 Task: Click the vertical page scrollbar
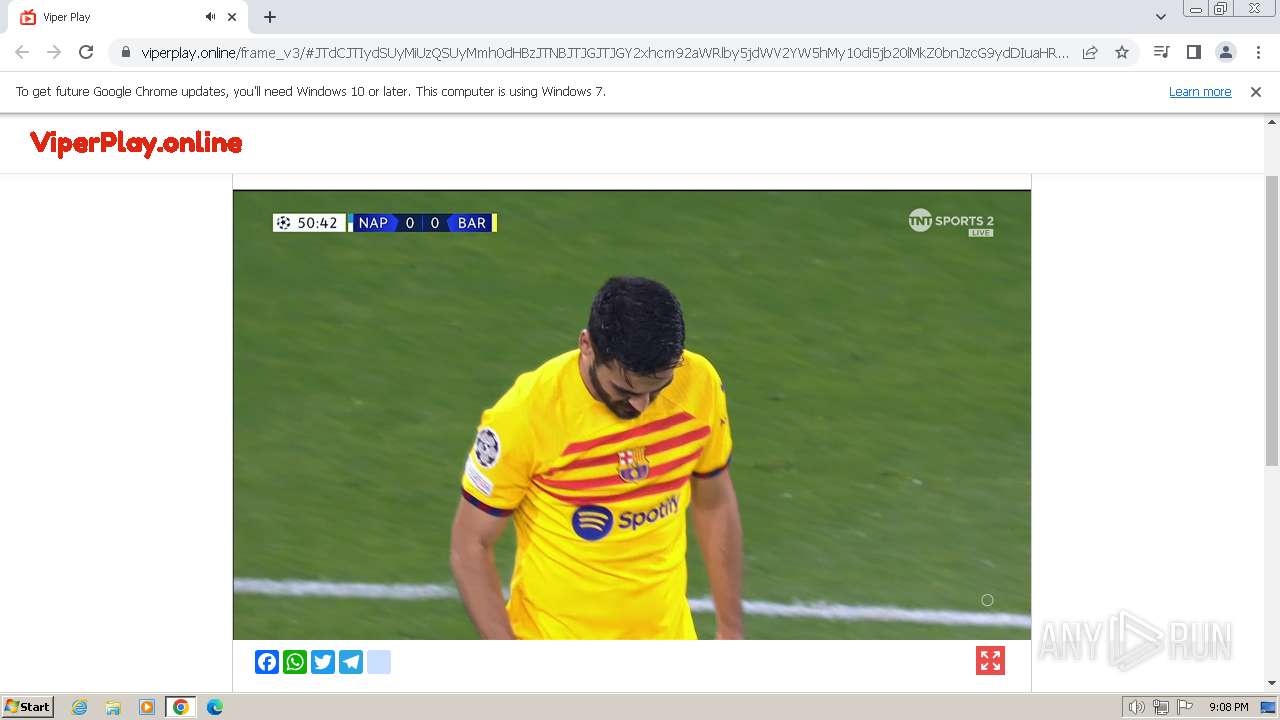(1272, 320)
